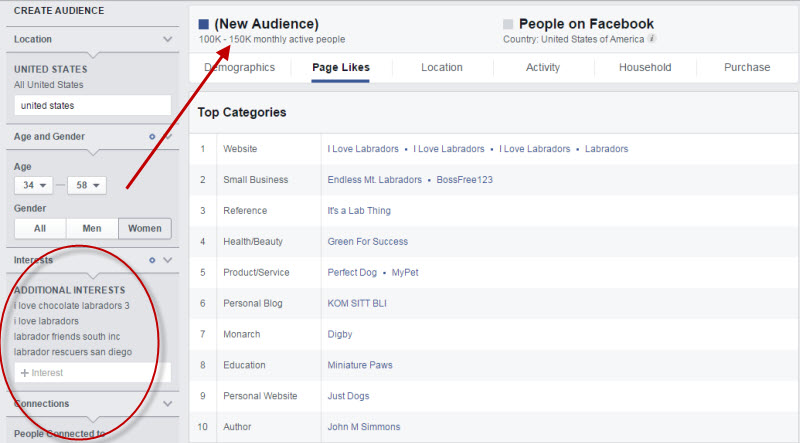Click the blue New Audience color square

(204, 24)
